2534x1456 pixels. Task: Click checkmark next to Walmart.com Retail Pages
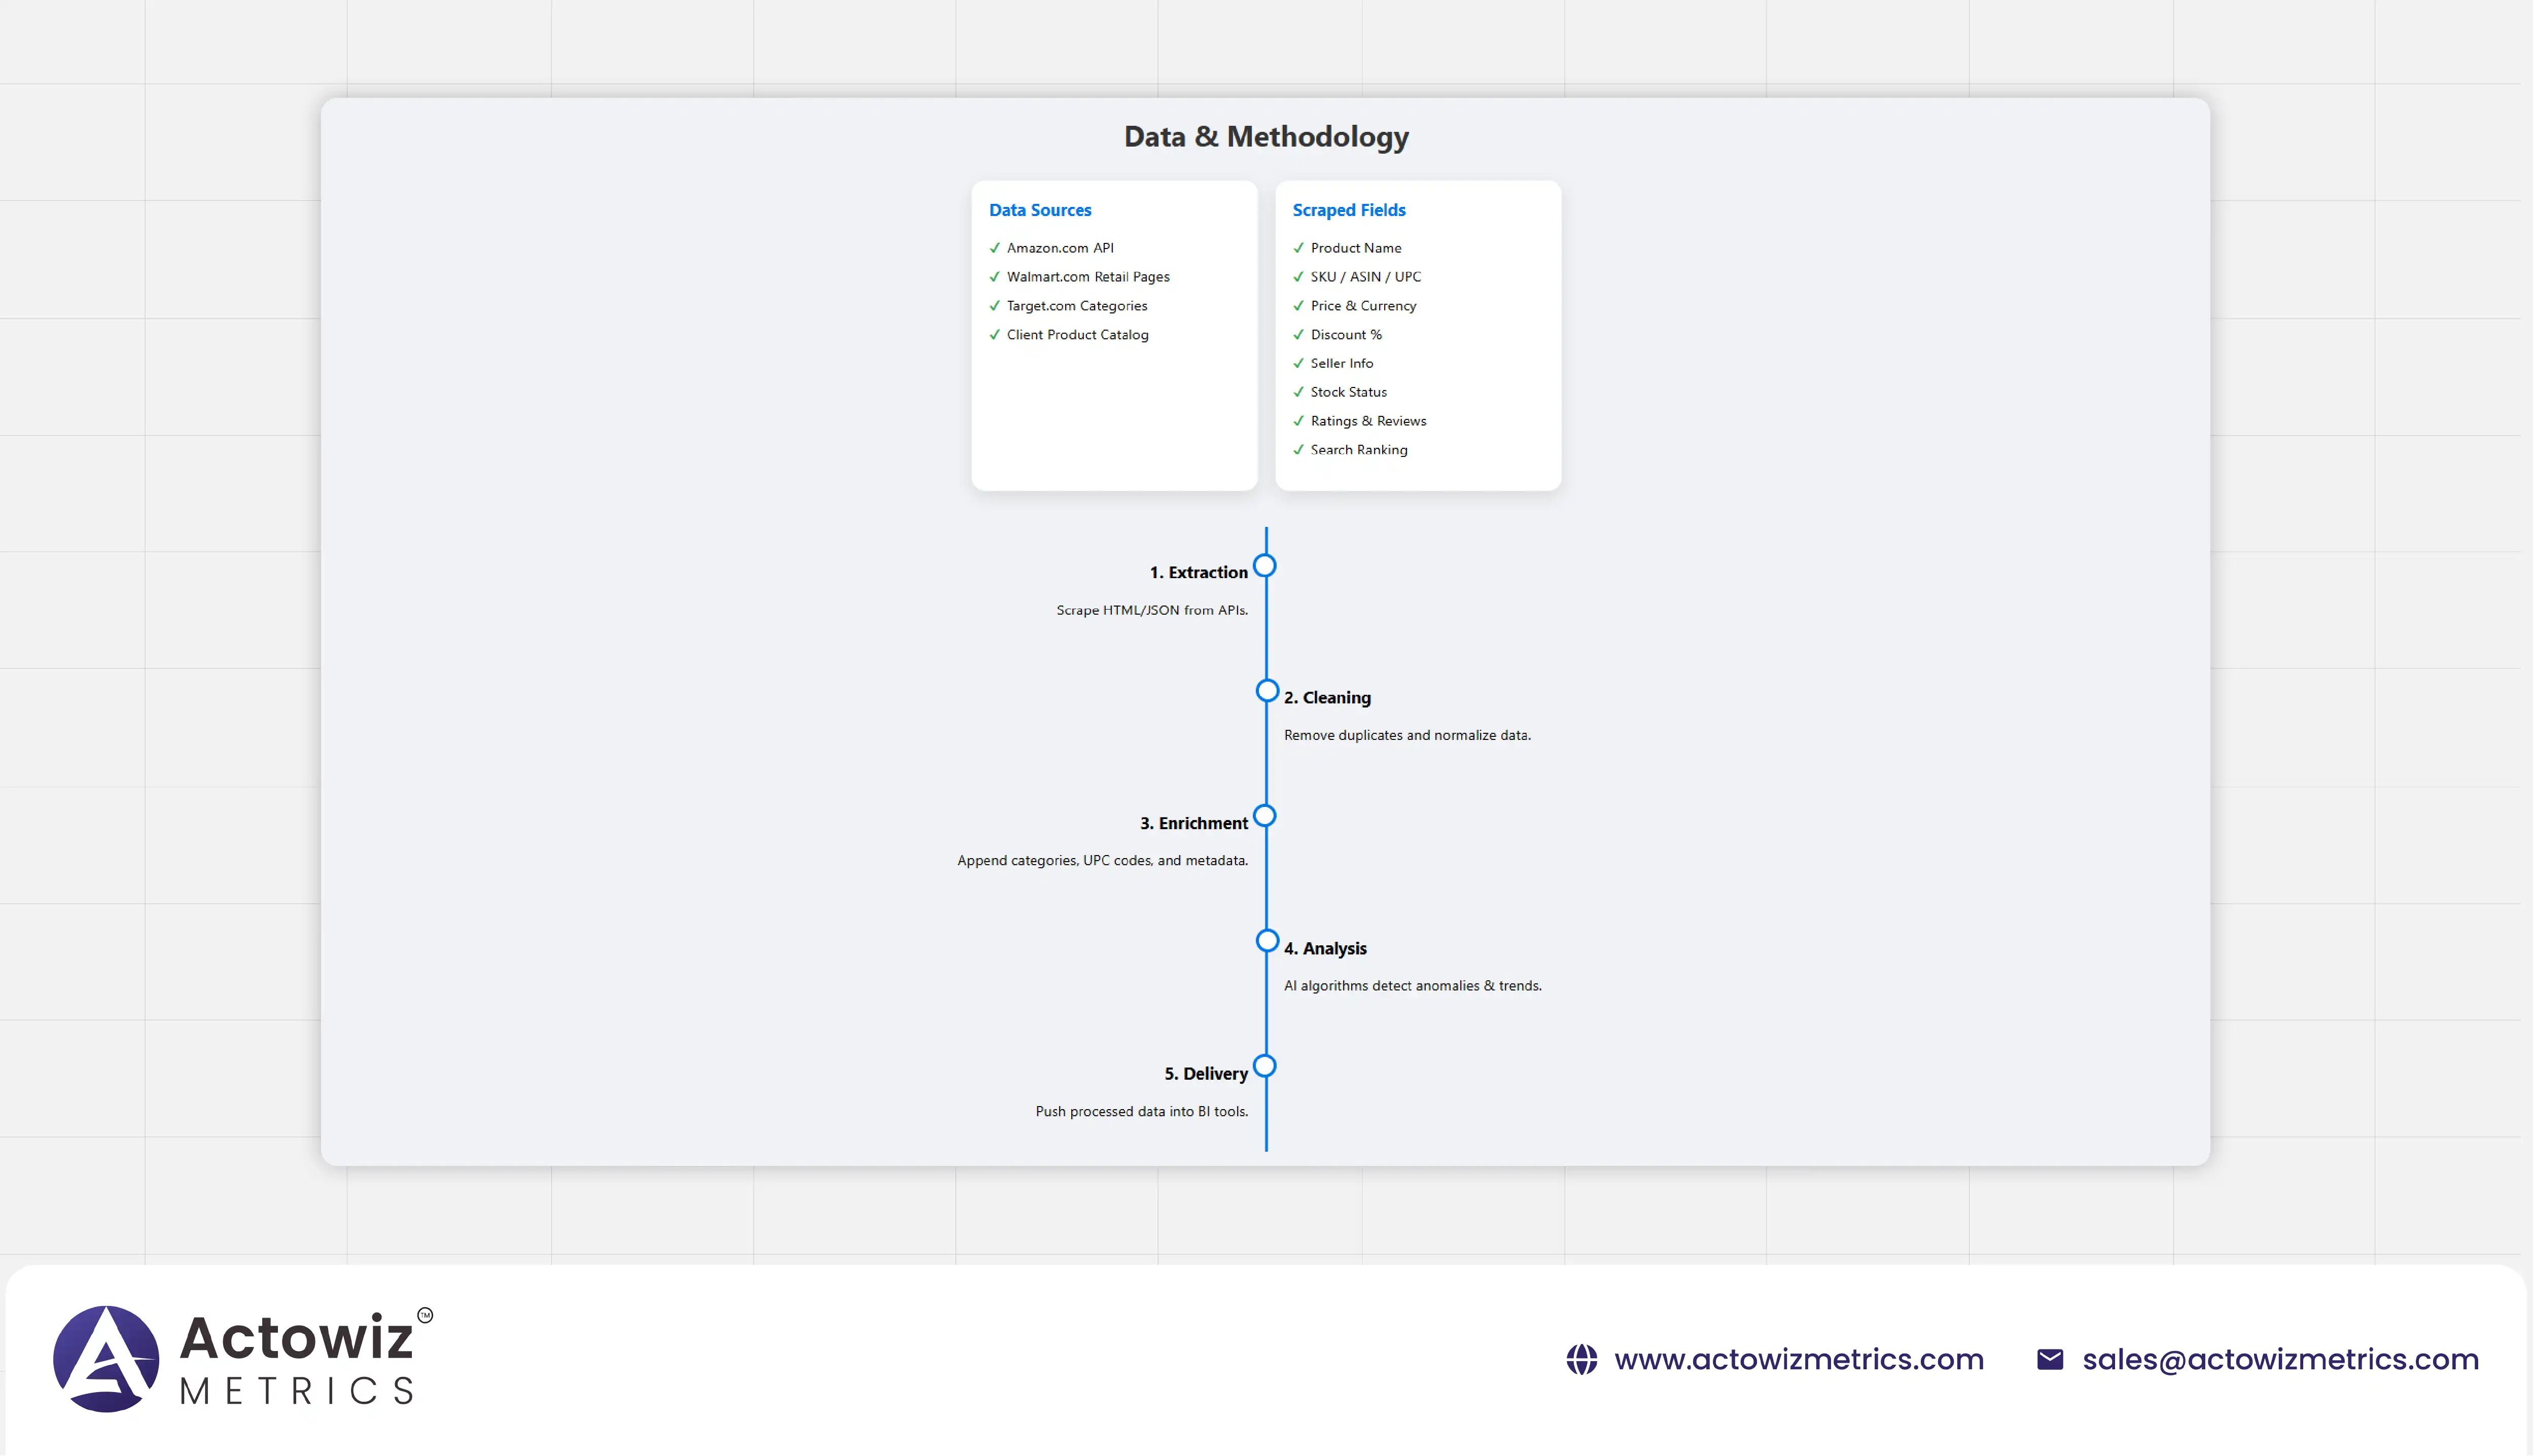coord(995,277)
